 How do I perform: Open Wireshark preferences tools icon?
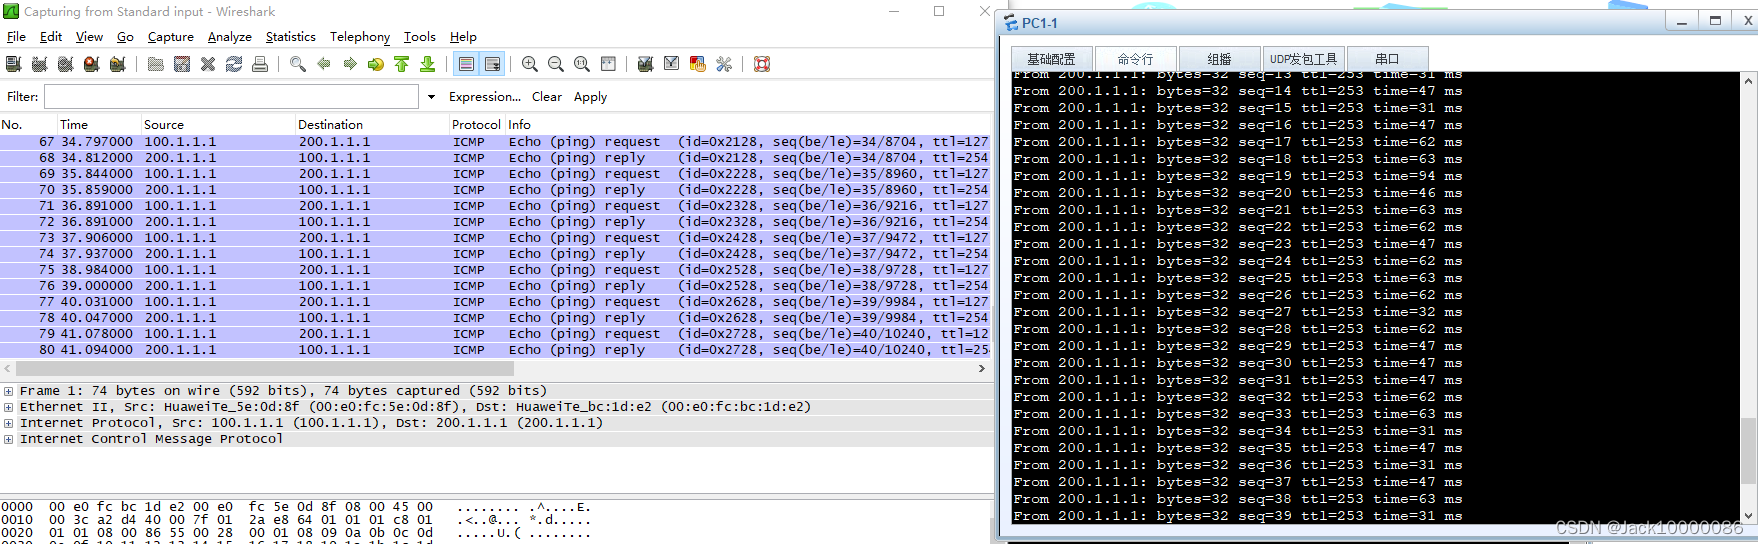point(724,64)
